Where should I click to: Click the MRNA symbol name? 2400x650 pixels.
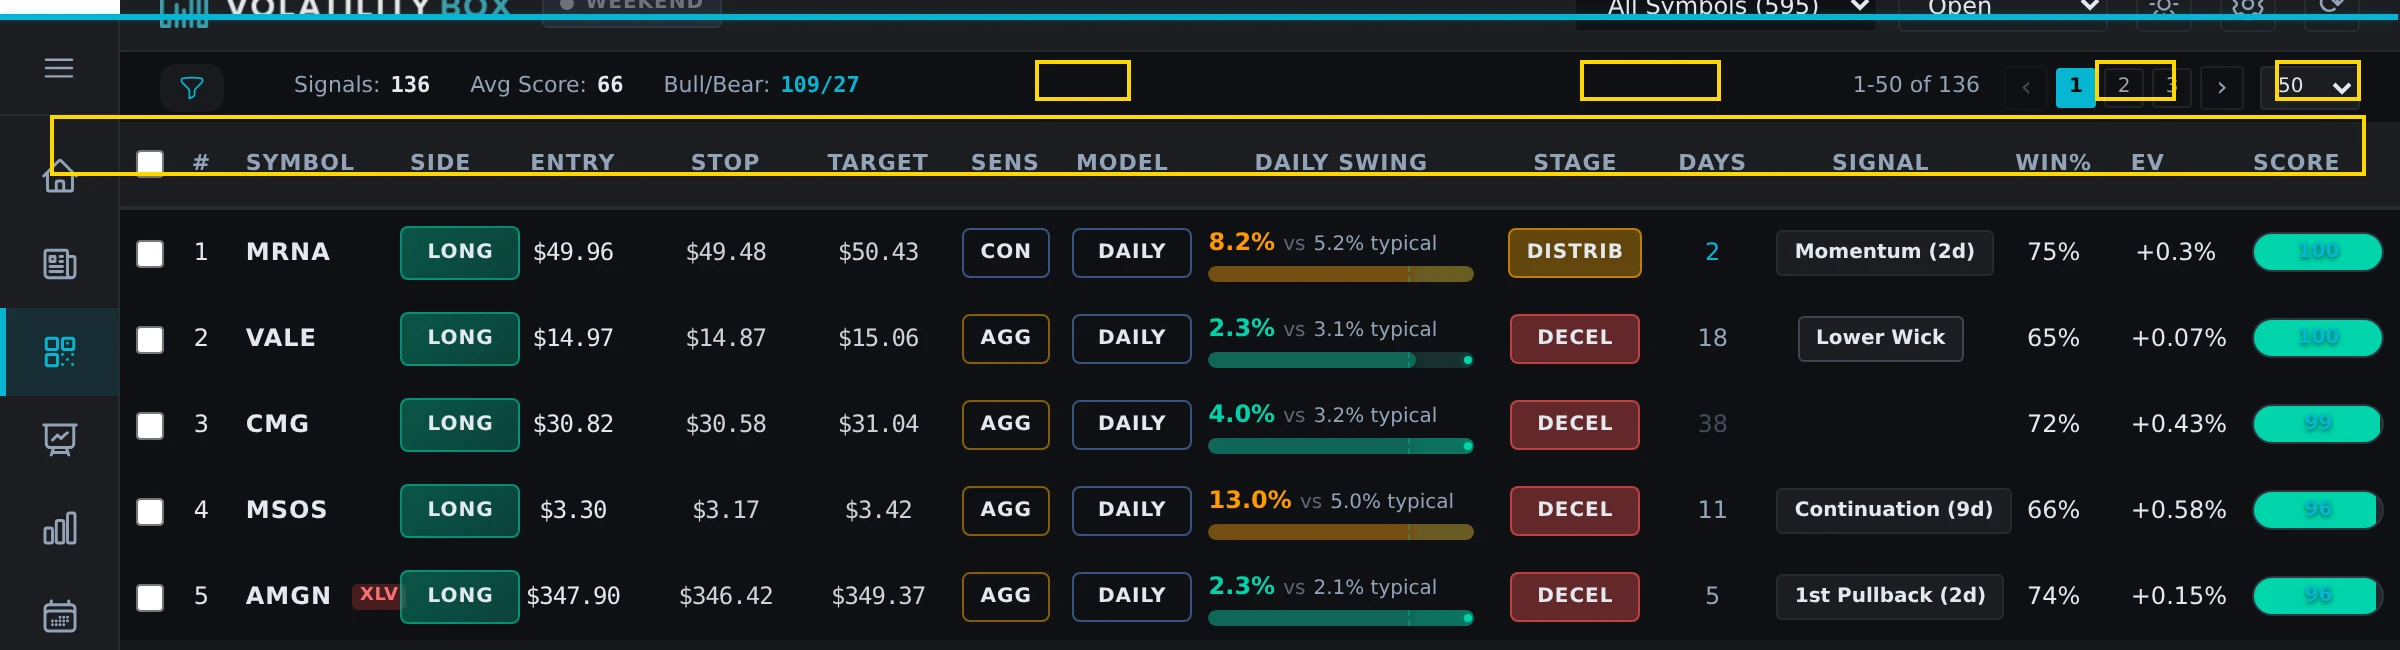pos(288,252)
